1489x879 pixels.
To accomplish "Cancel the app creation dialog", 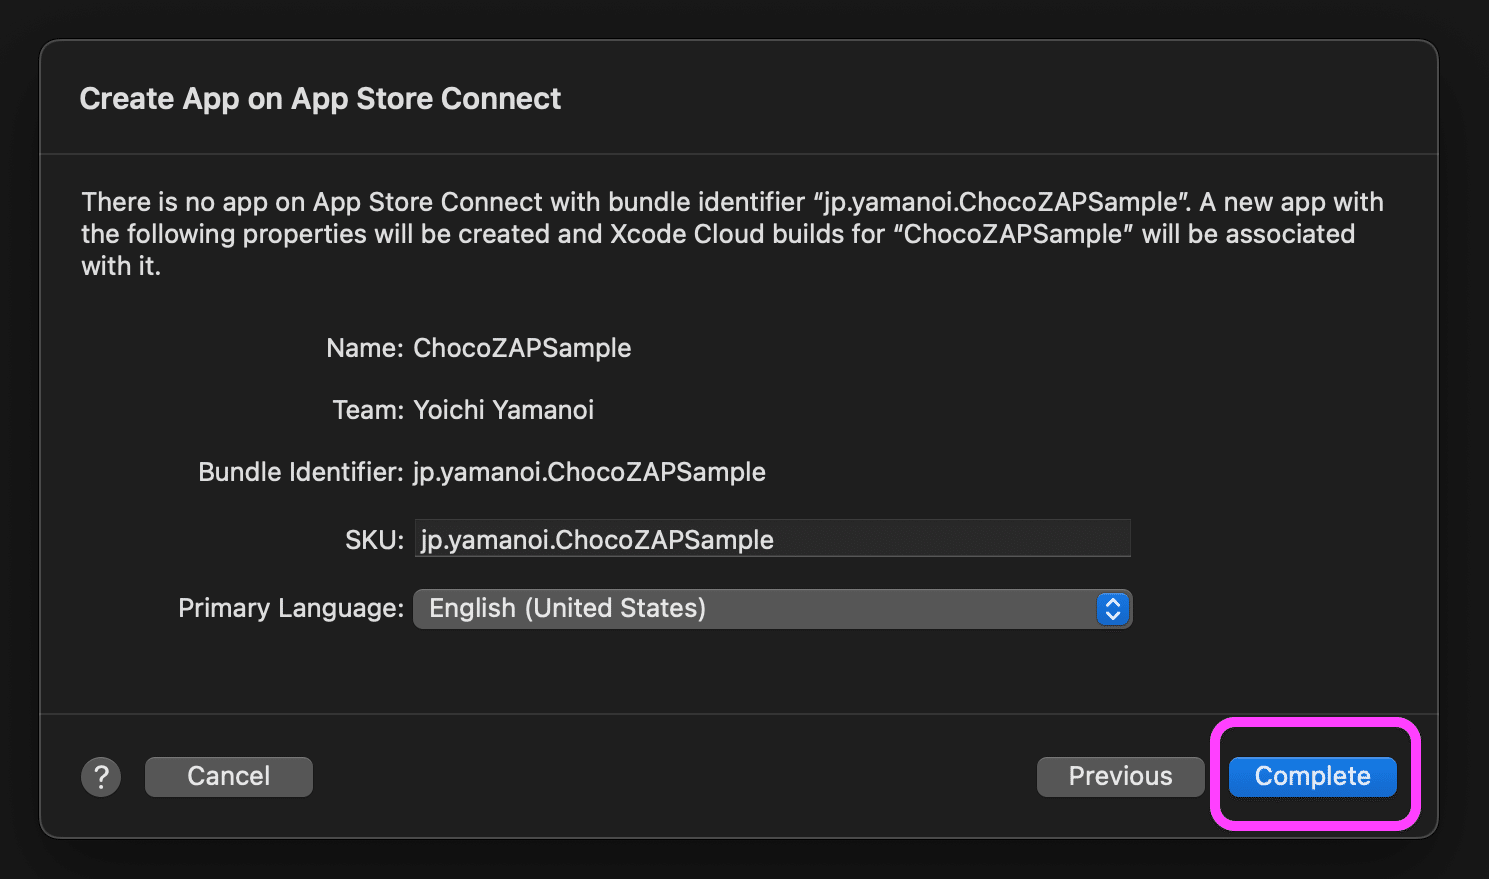I will point(228,777).
